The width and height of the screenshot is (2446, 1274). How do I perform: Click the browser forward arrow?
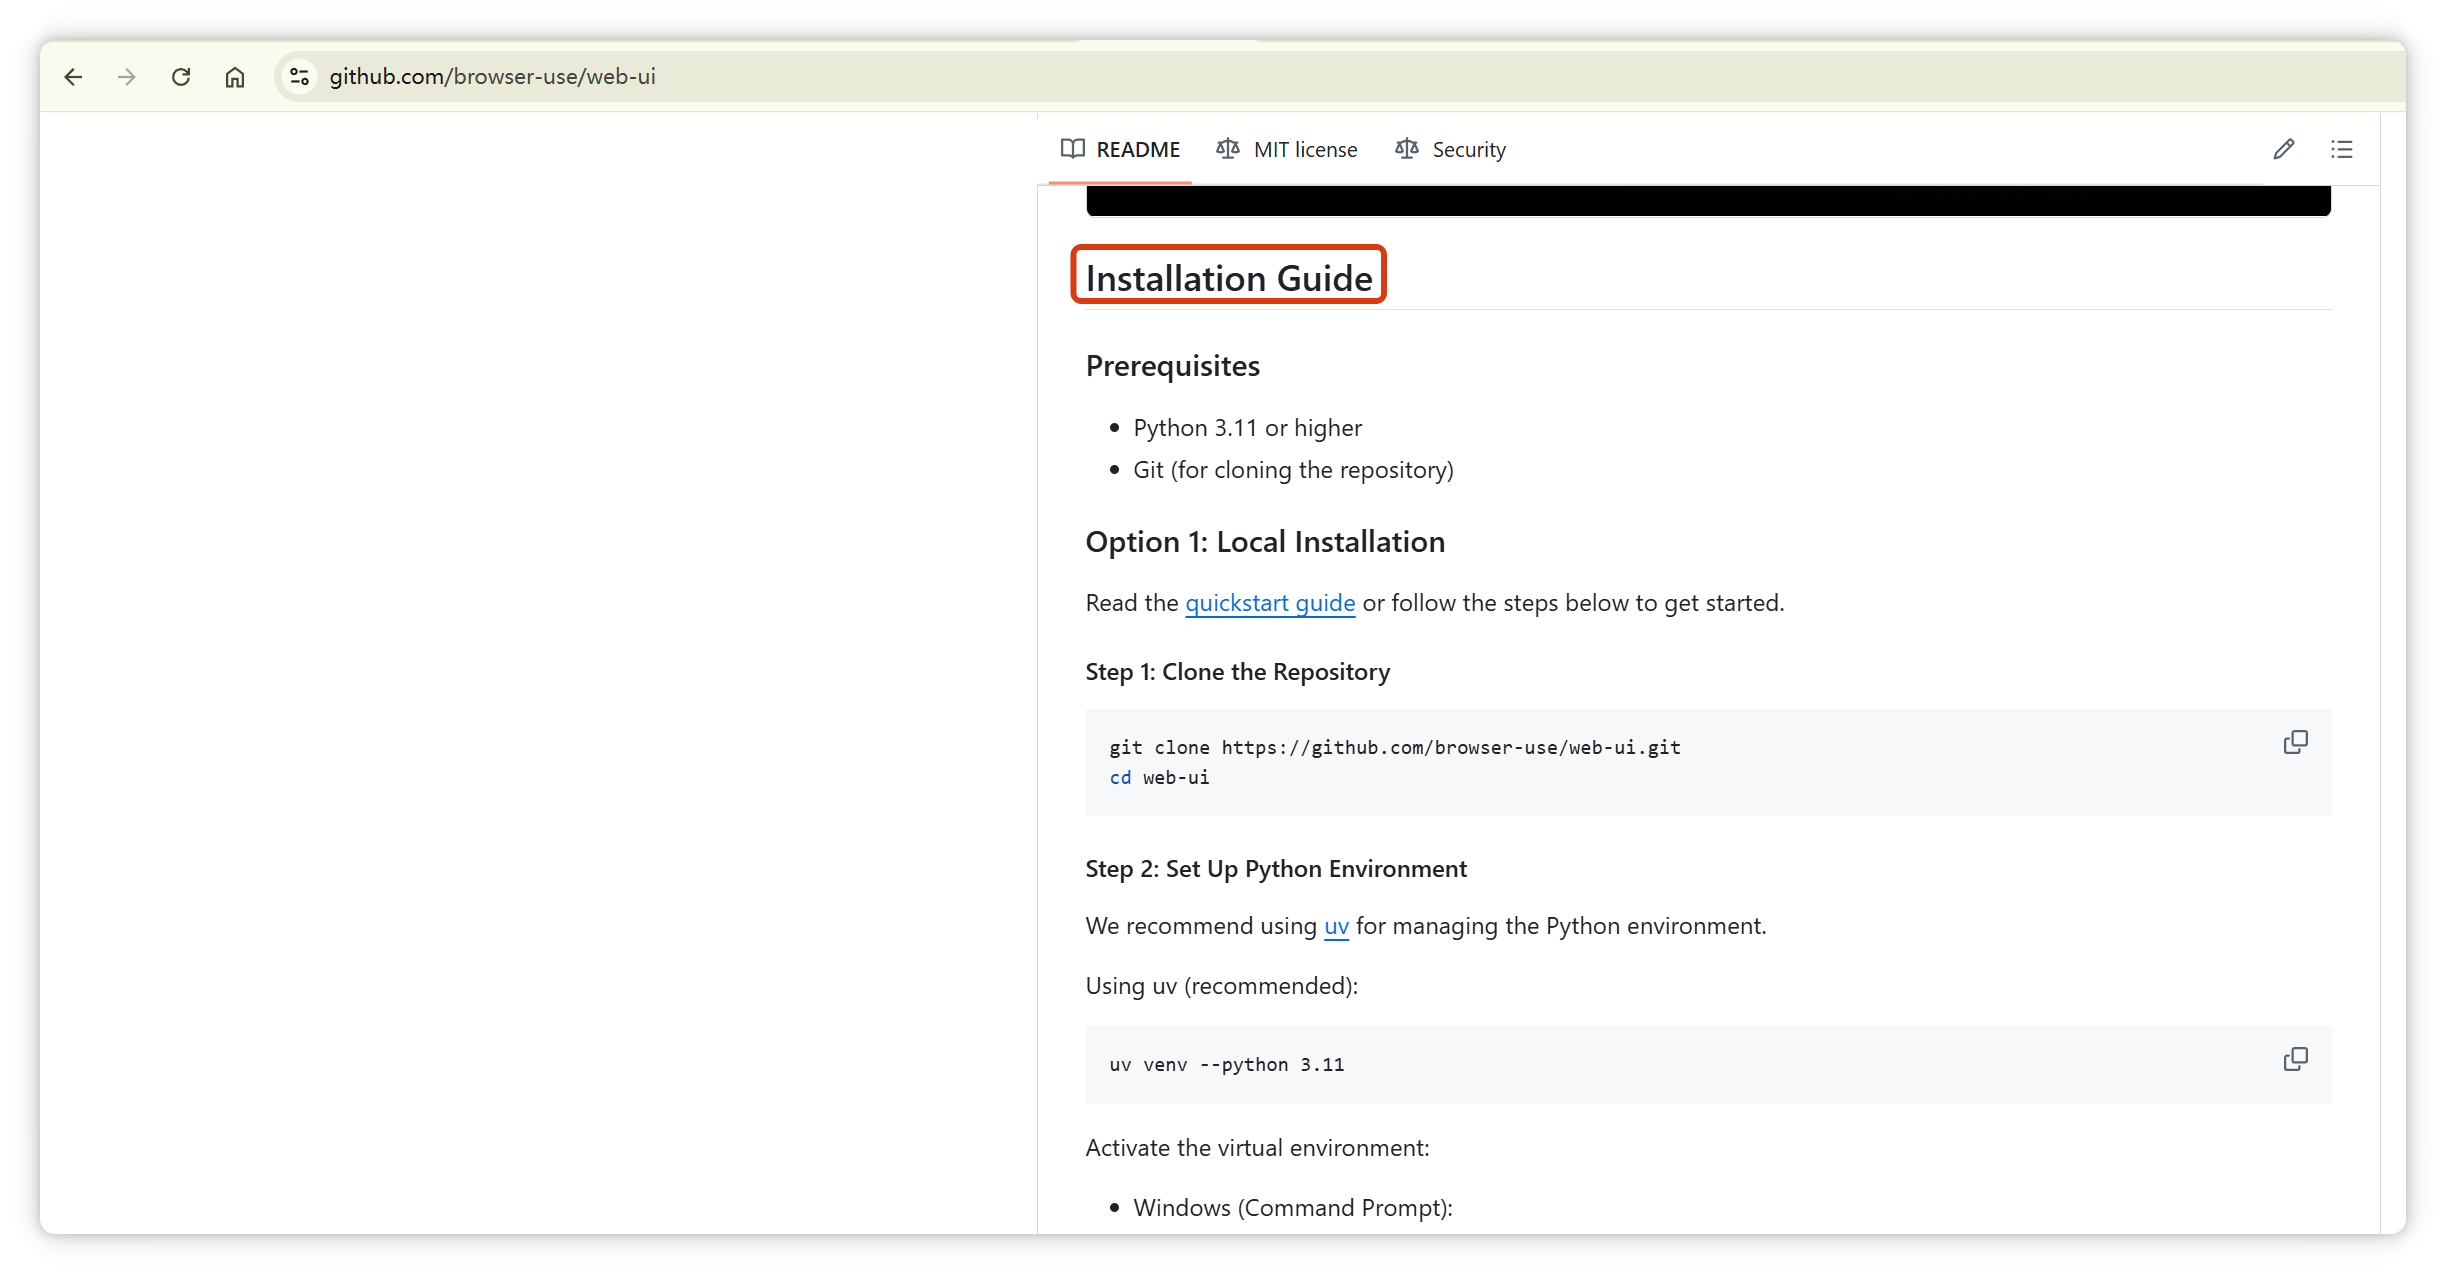(x=127, y=77)
